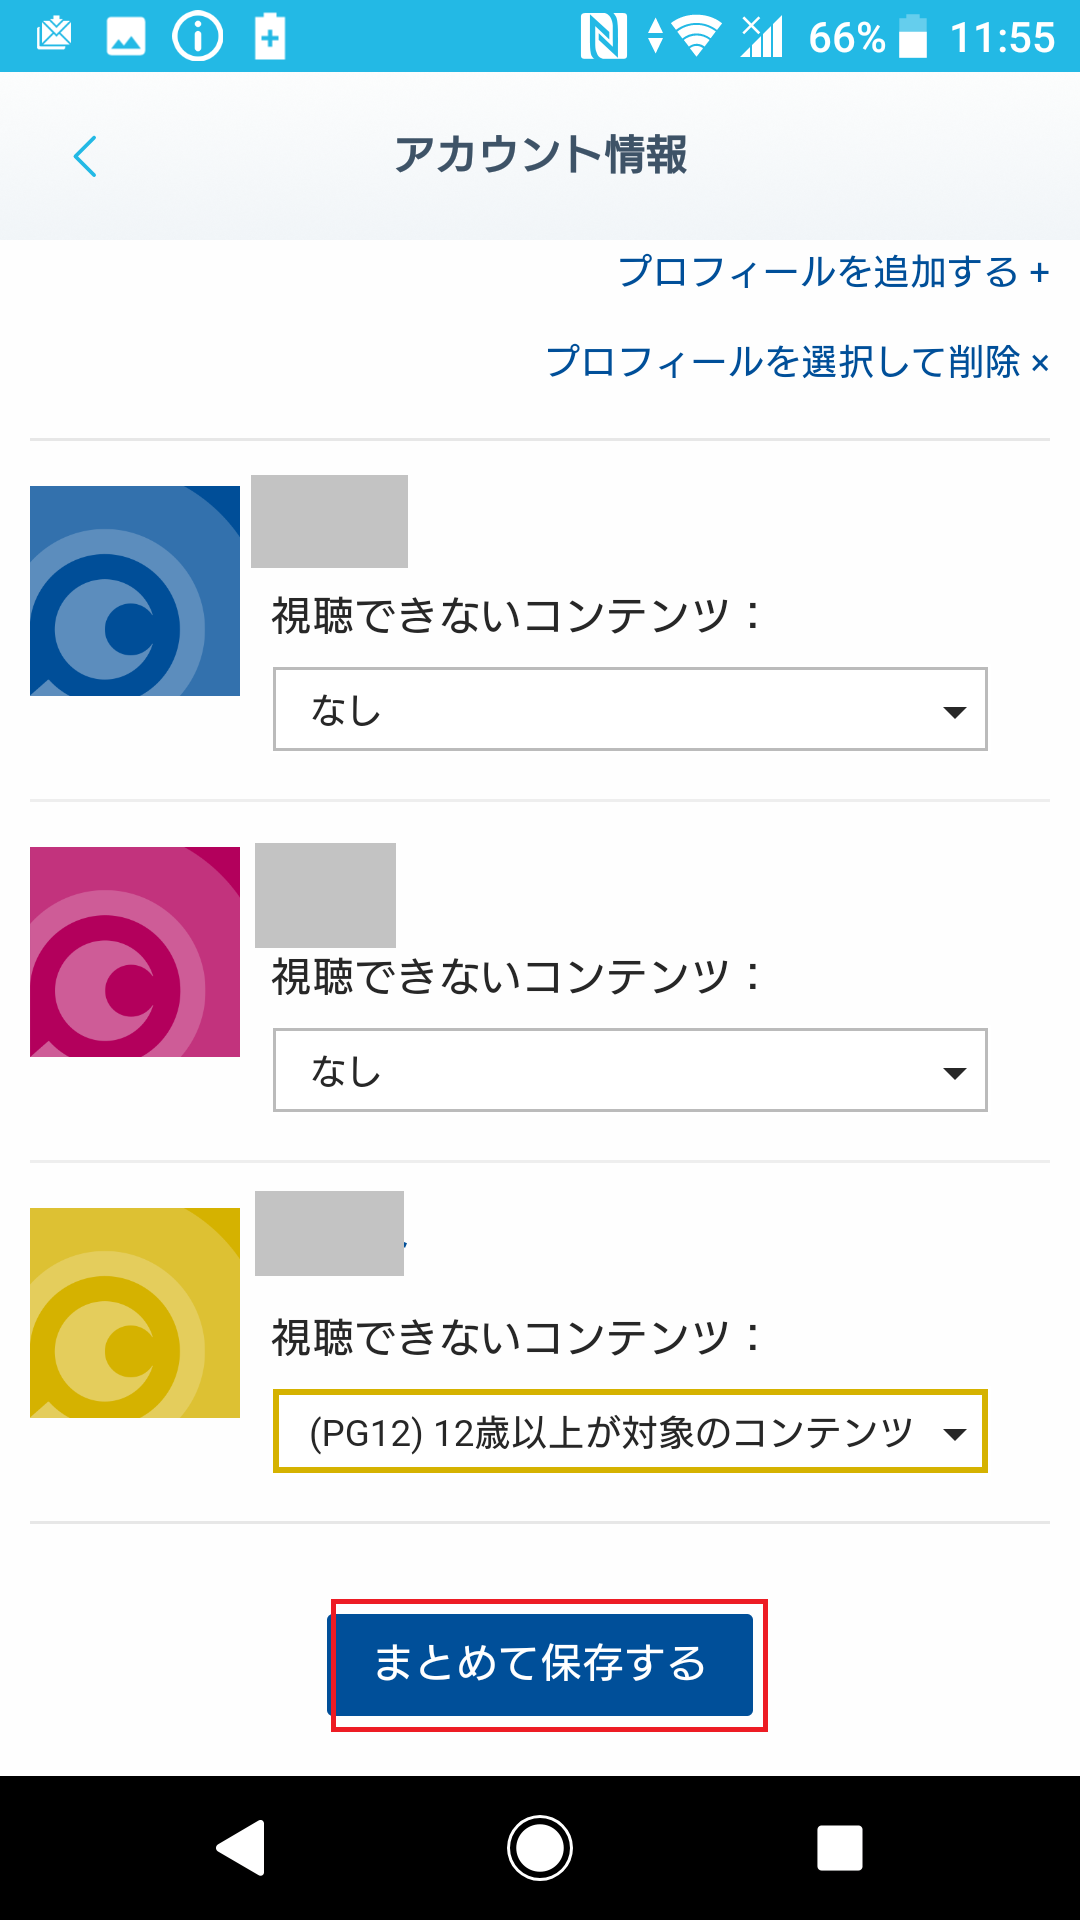Tap the first profile's name field
This screenshot has width=1080, height=1920.
click(329, 522)
